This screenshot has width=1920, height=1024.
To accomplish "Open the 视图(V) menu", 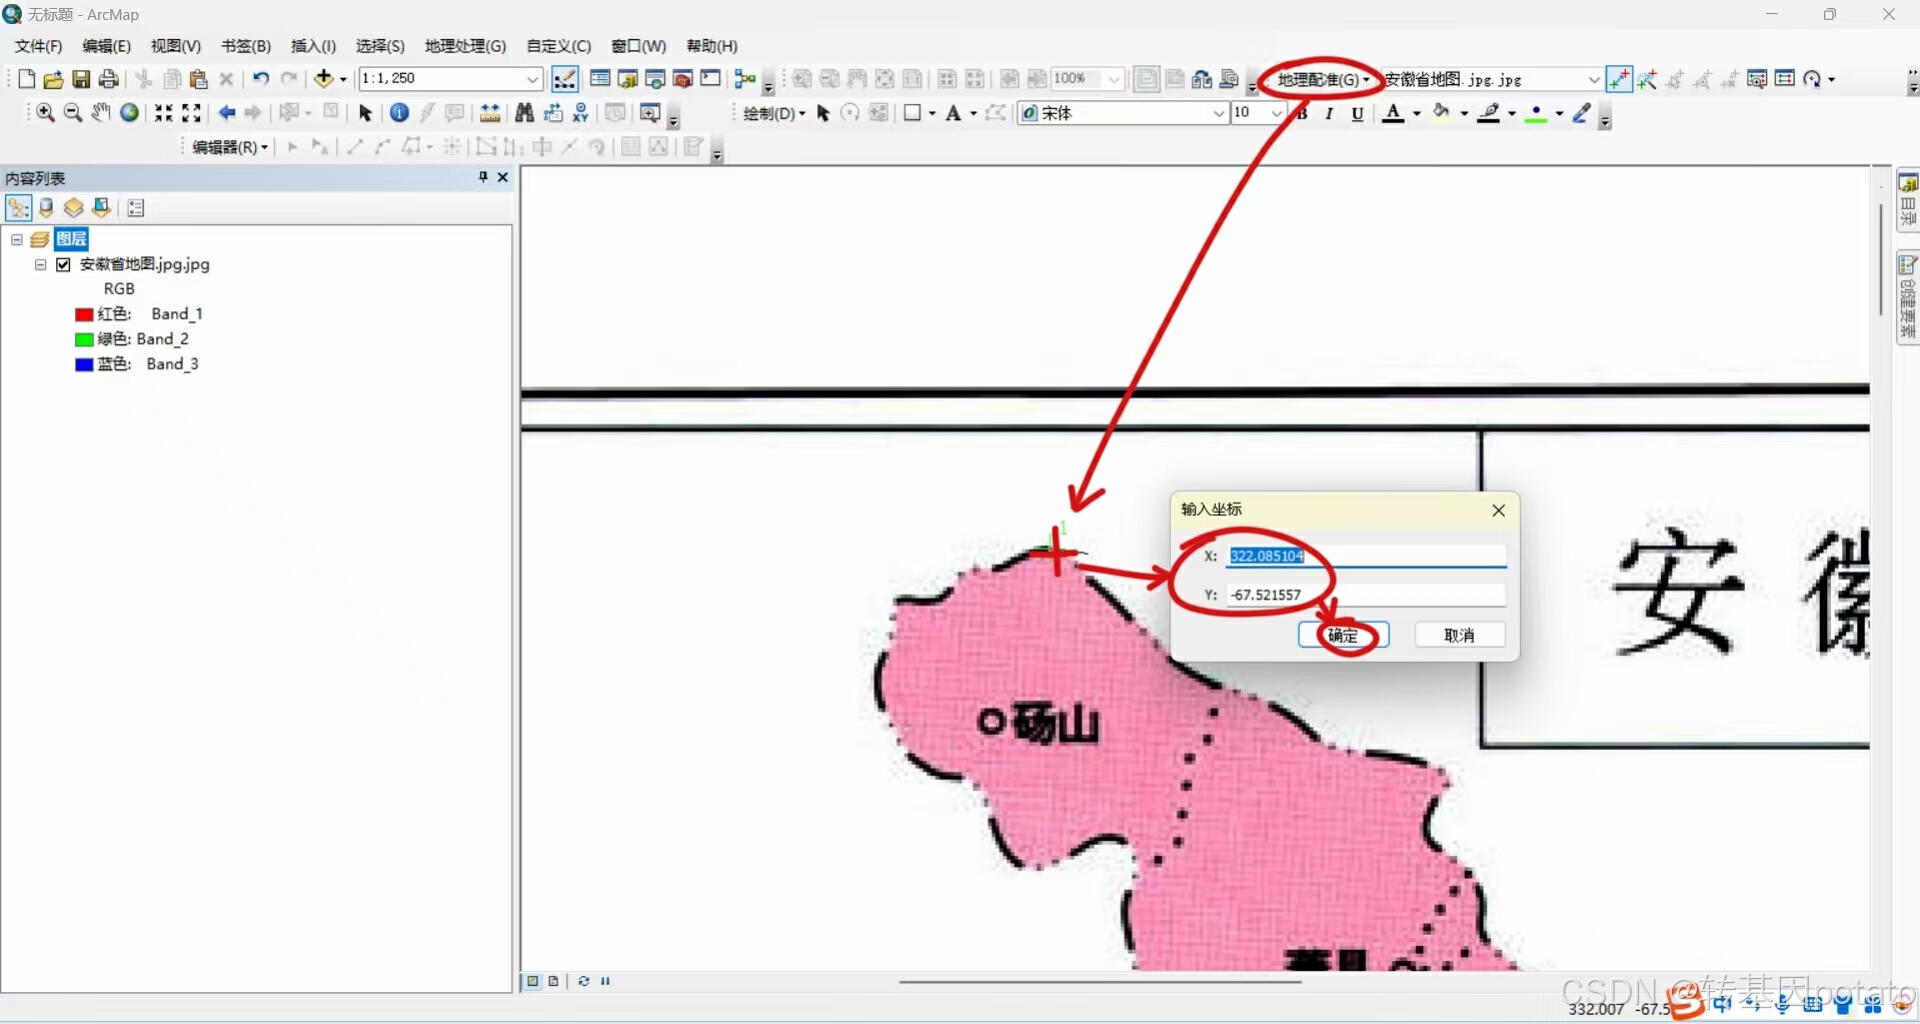I will [176, 46].
